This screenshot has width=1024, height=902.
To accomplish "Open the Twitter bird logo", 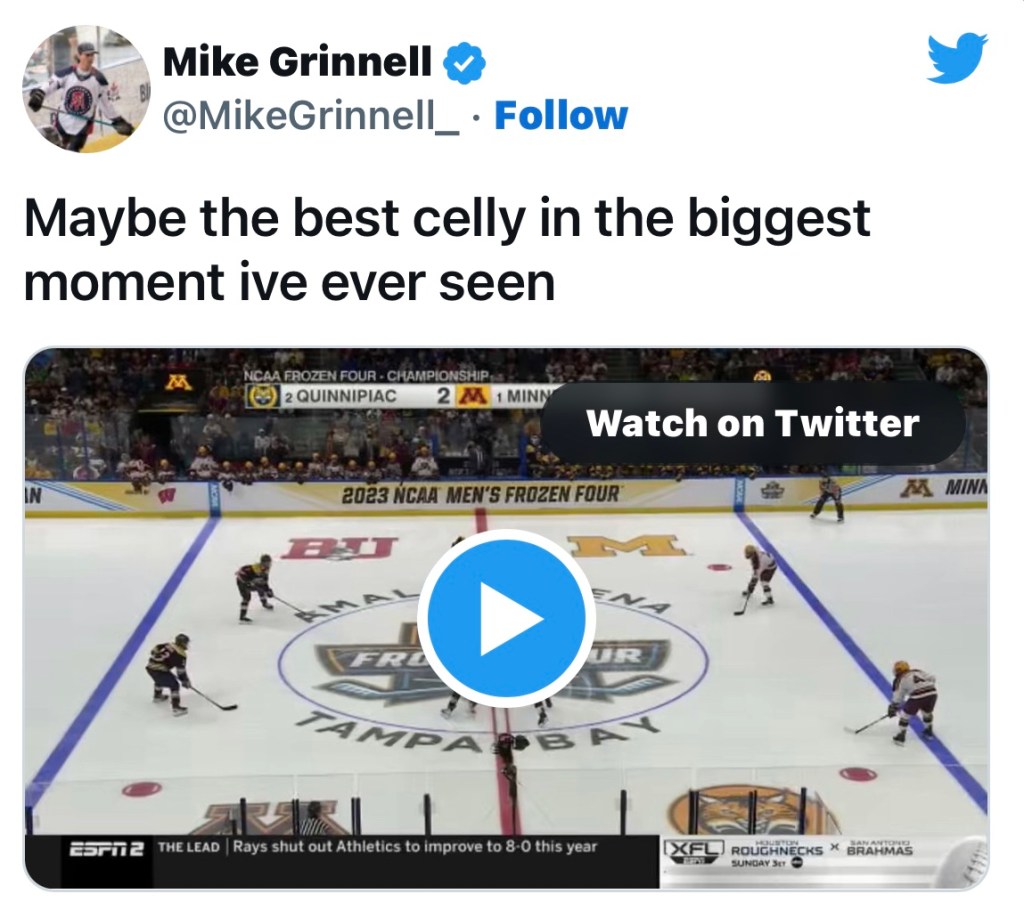I will click(x=956, y=58).
